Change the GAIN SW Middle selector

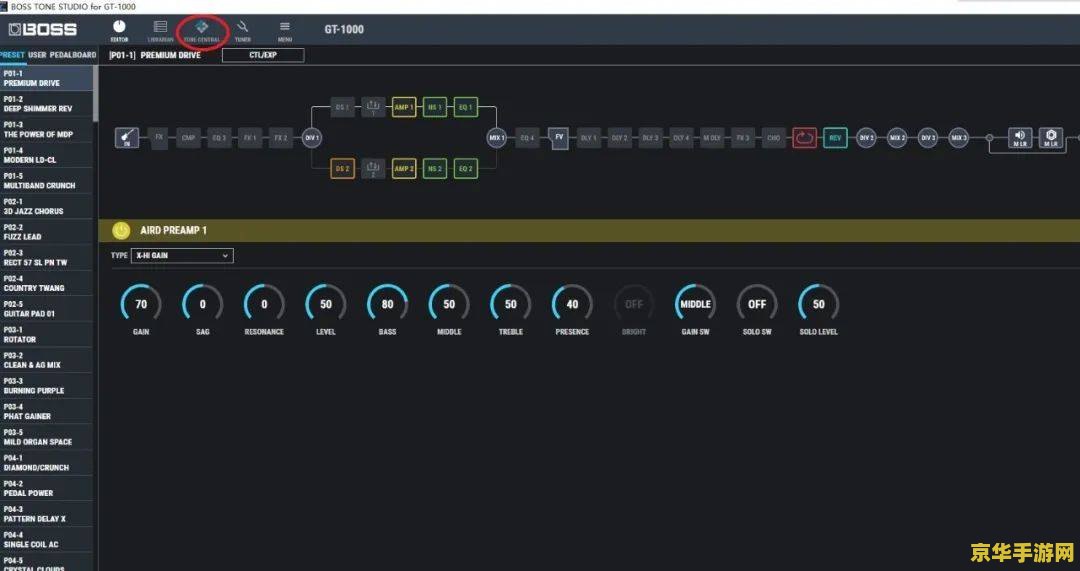(695, 304)
